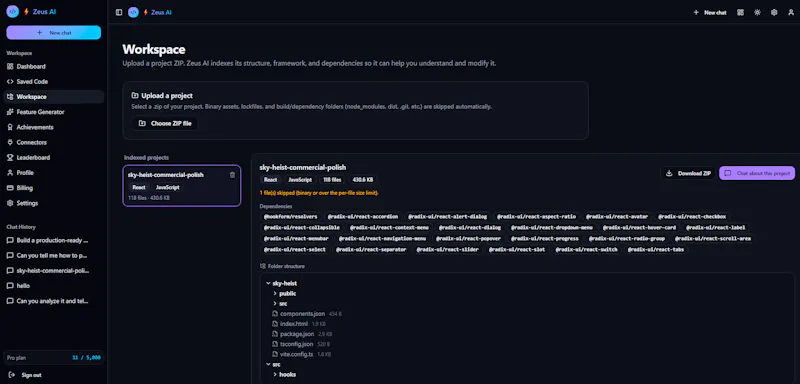Click the @radix-ui/react-tabs dependency tag
The width and height of the screenshot is (800, 384).
point(656,250)
